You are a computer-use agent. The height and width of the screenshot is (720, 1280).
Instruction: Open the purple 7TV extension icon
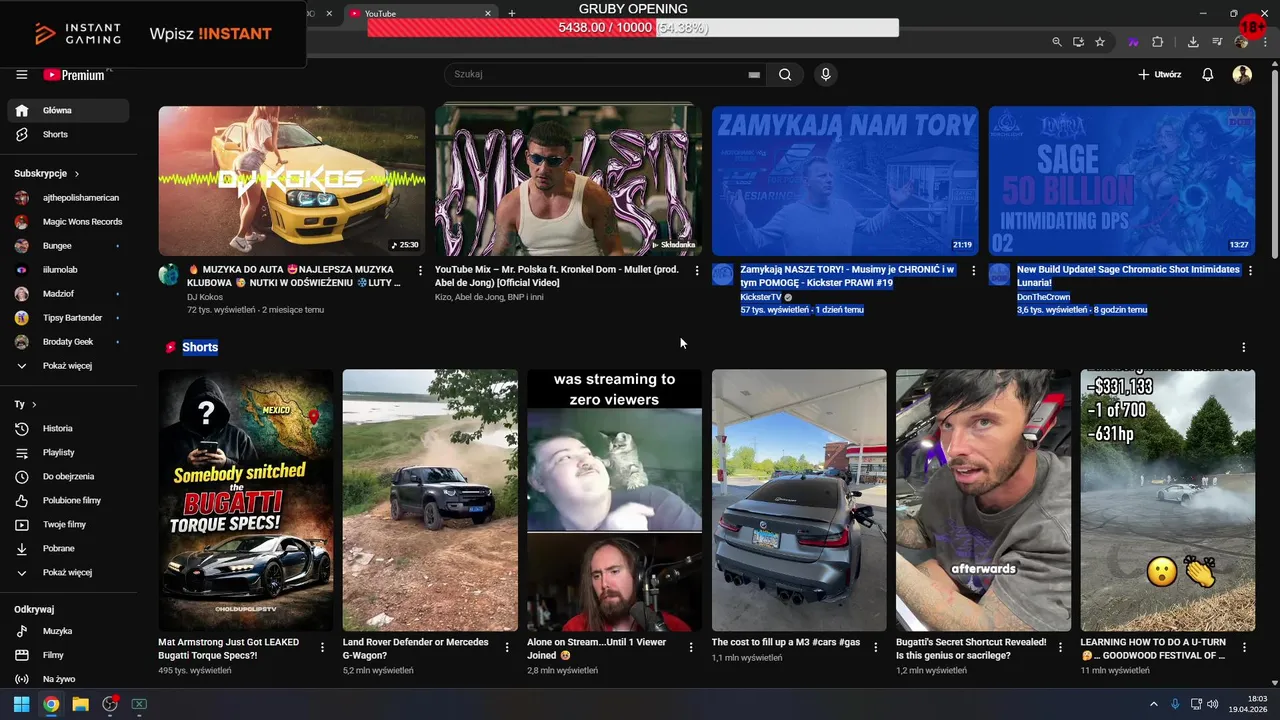(1134, 42)
